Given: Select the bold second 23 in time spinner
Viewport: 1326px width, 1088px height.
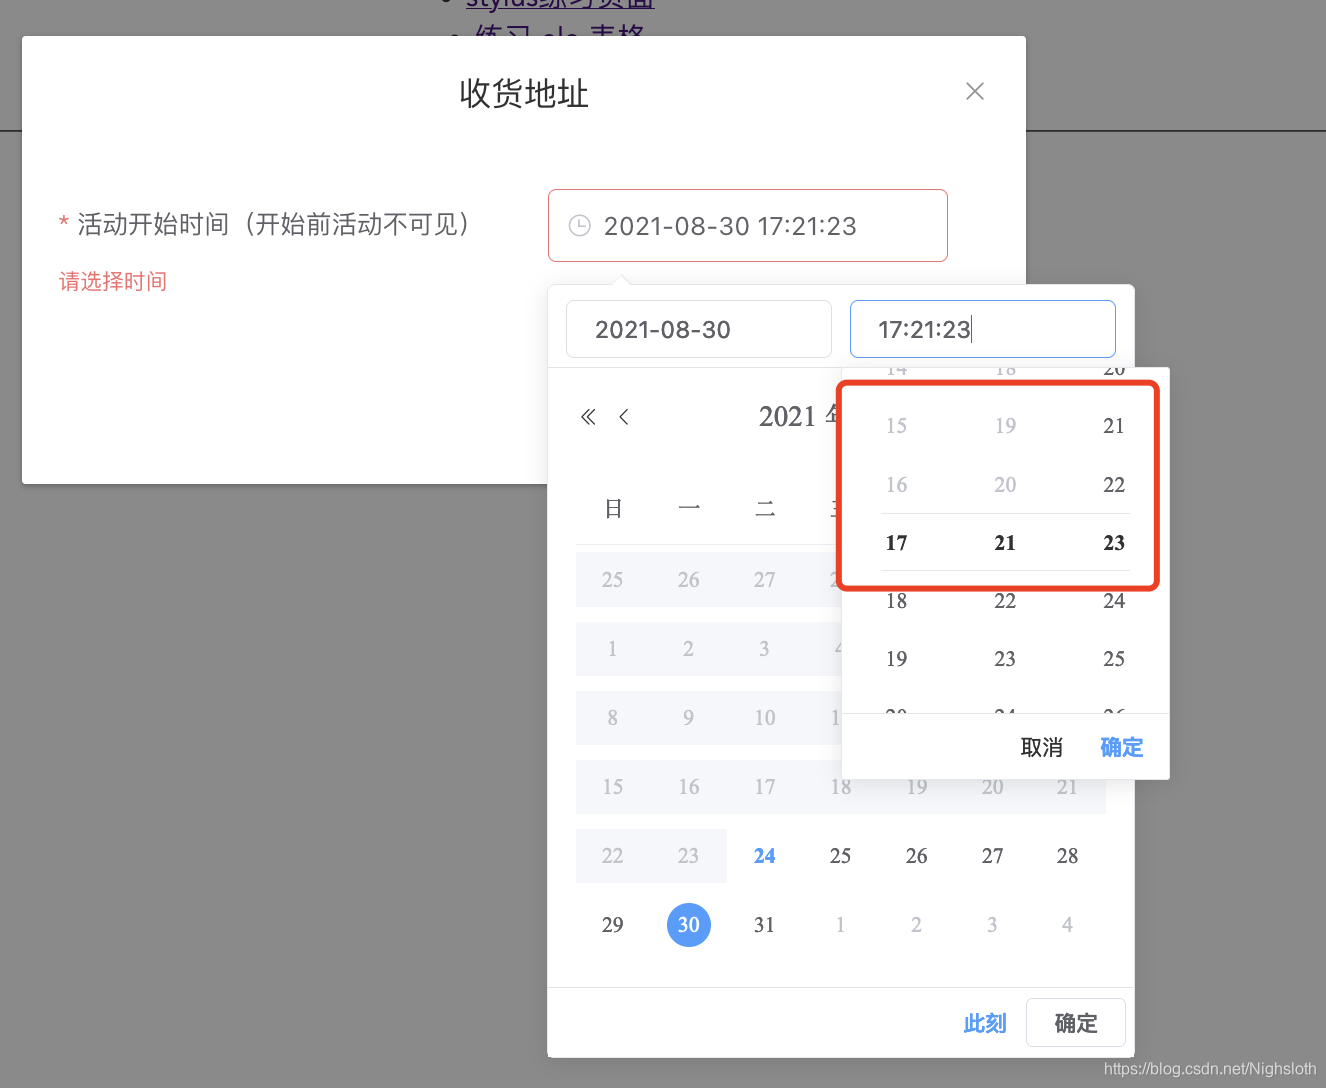Looking at the screenshot, I should click(1114, 543).
